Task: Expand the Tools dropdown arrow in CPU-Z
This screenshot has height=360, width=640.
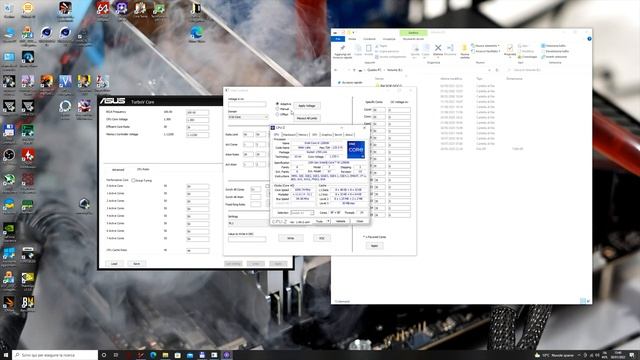Action: tap(328, 221)
